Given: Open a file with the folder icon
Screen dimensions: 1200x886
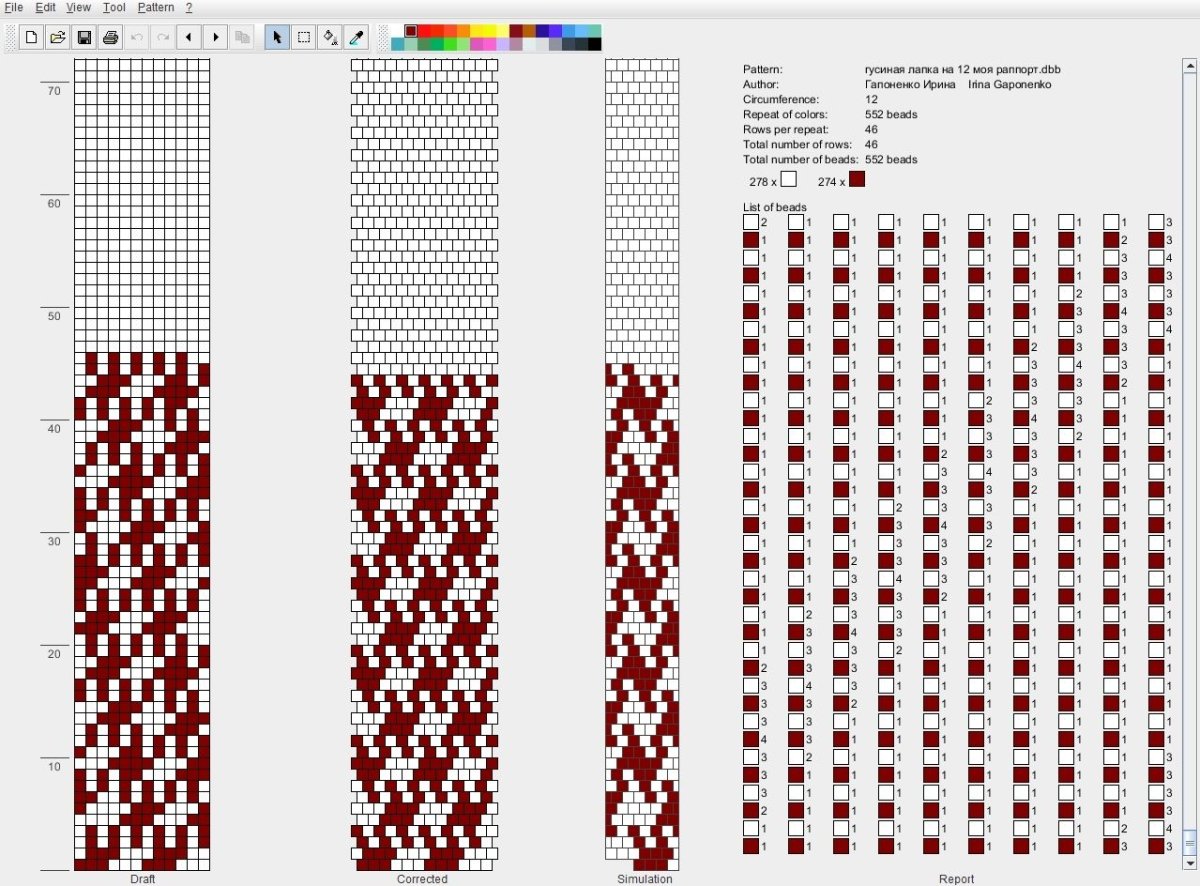Looking at the screenshot, I should point(58,38).
